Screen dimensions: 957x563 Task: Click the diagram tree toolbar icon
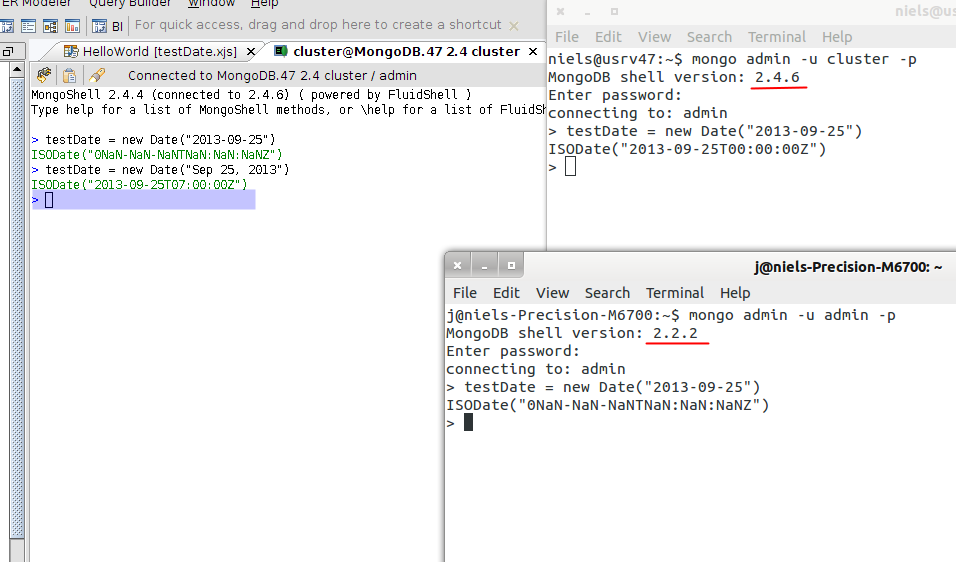(51, 26)
